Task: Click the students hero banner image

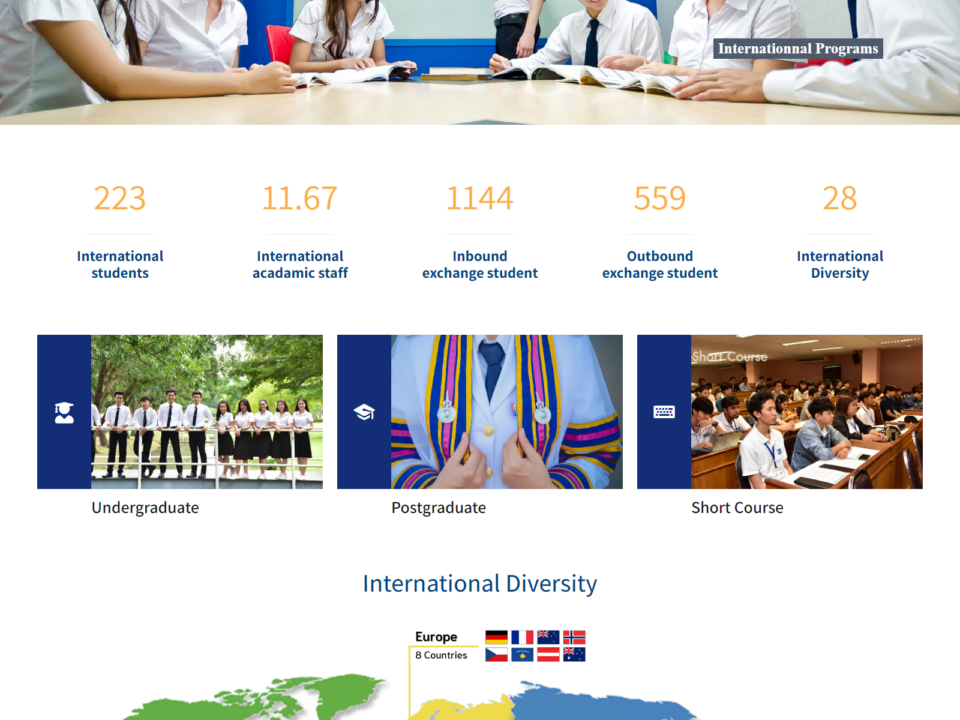Action: (x=480, y=62)
